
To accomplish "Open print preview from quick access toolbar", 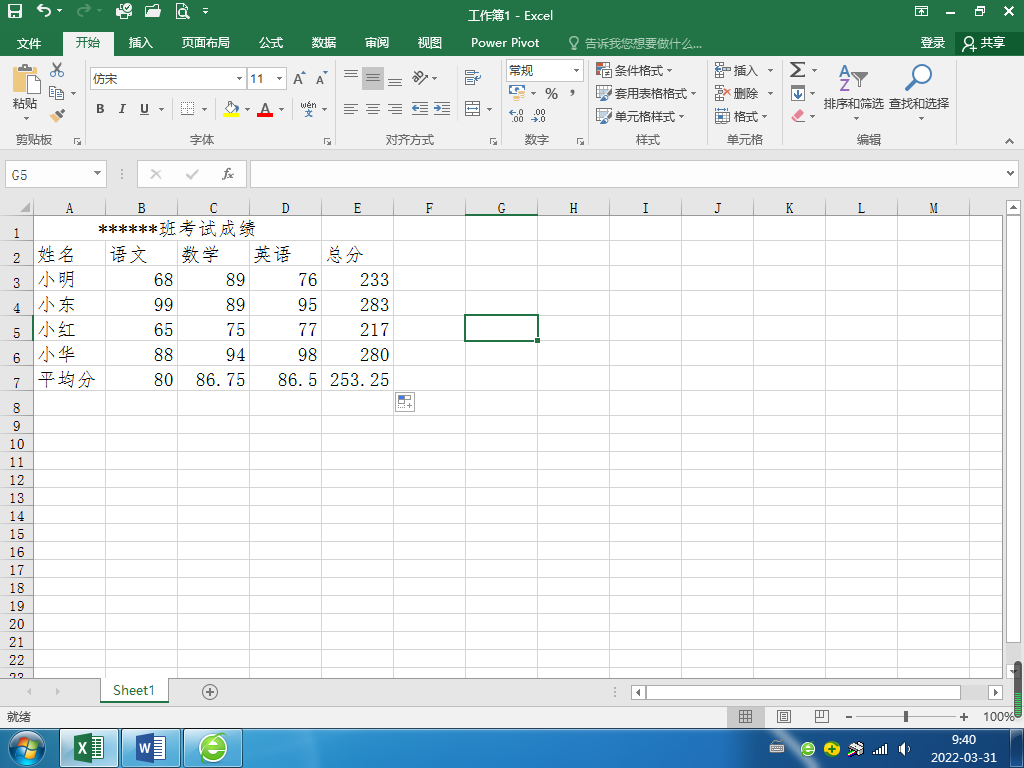I will point(182,11).
